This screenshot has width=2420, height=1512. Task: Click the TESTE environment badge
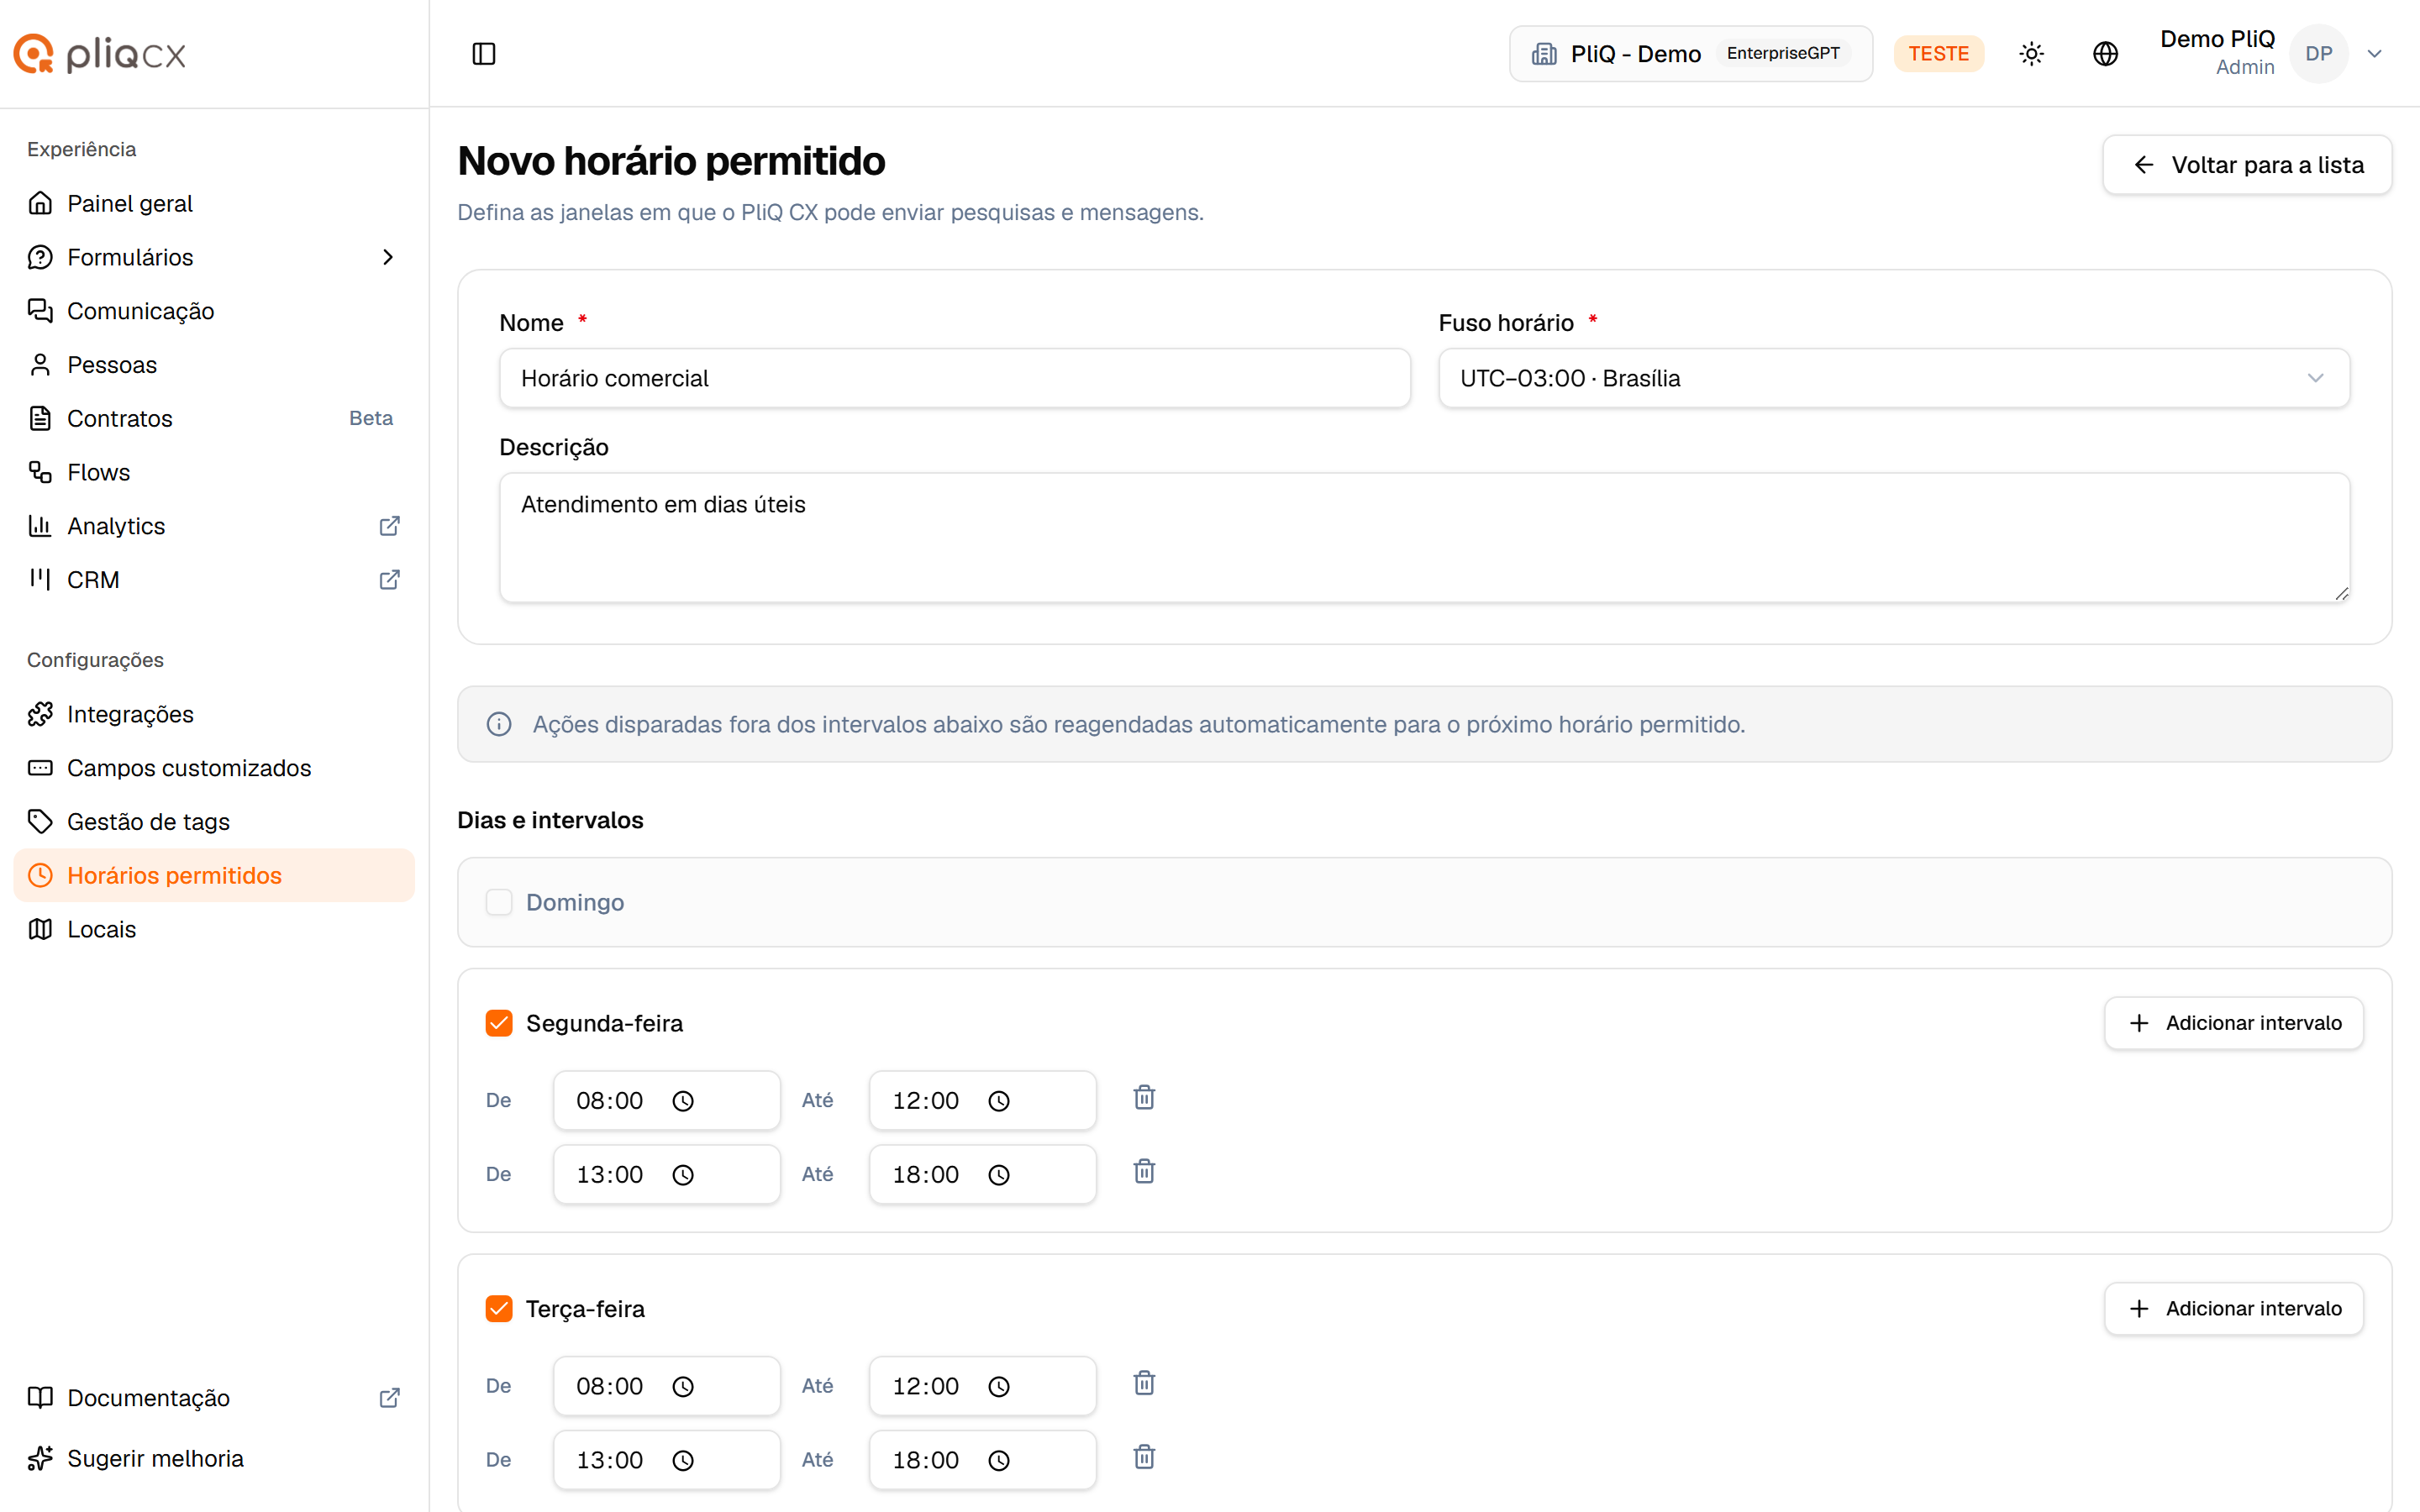click(1938, 54)
